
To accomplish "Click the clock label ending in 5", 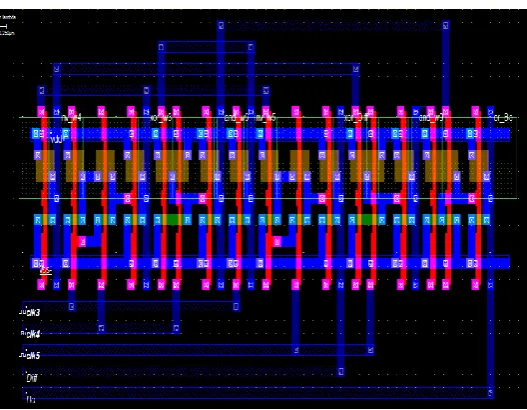I will click(x=33, y=356).
